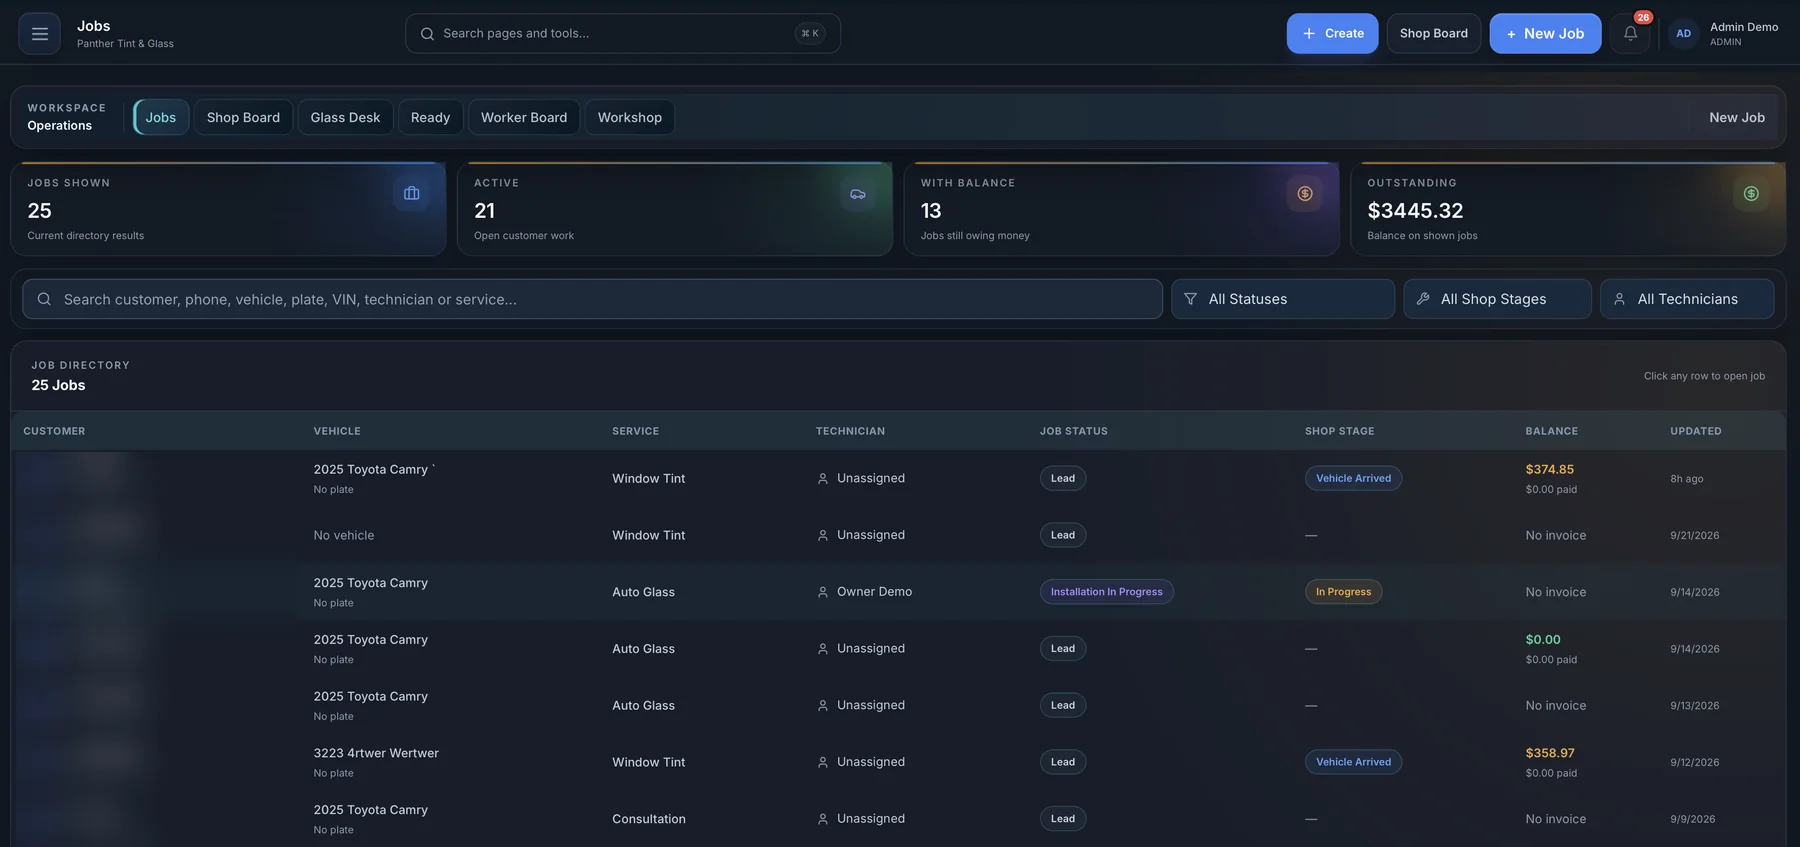Screen dimensions: 1800x847
Task: Click the Balance column header
Action: 1551,431
